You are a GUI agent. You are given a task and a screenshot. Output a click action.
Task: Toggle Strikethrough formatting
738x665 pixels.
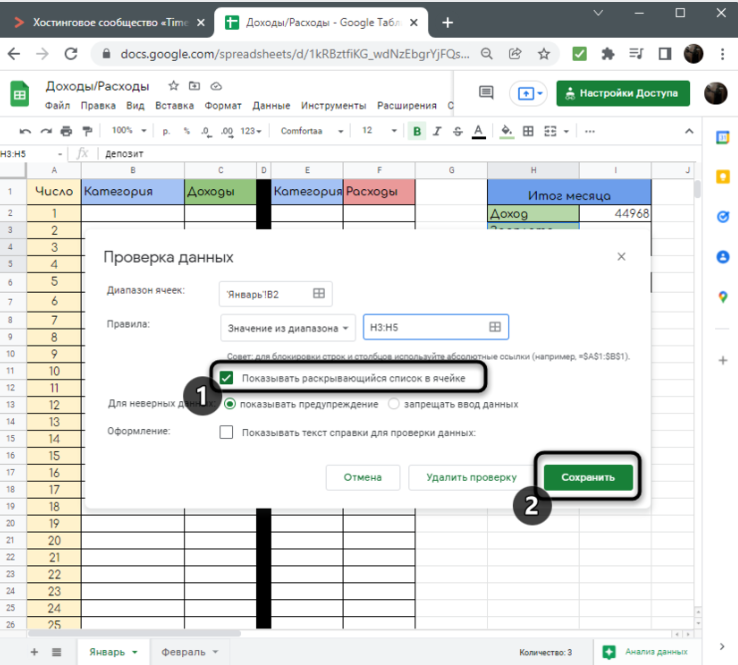457,131
